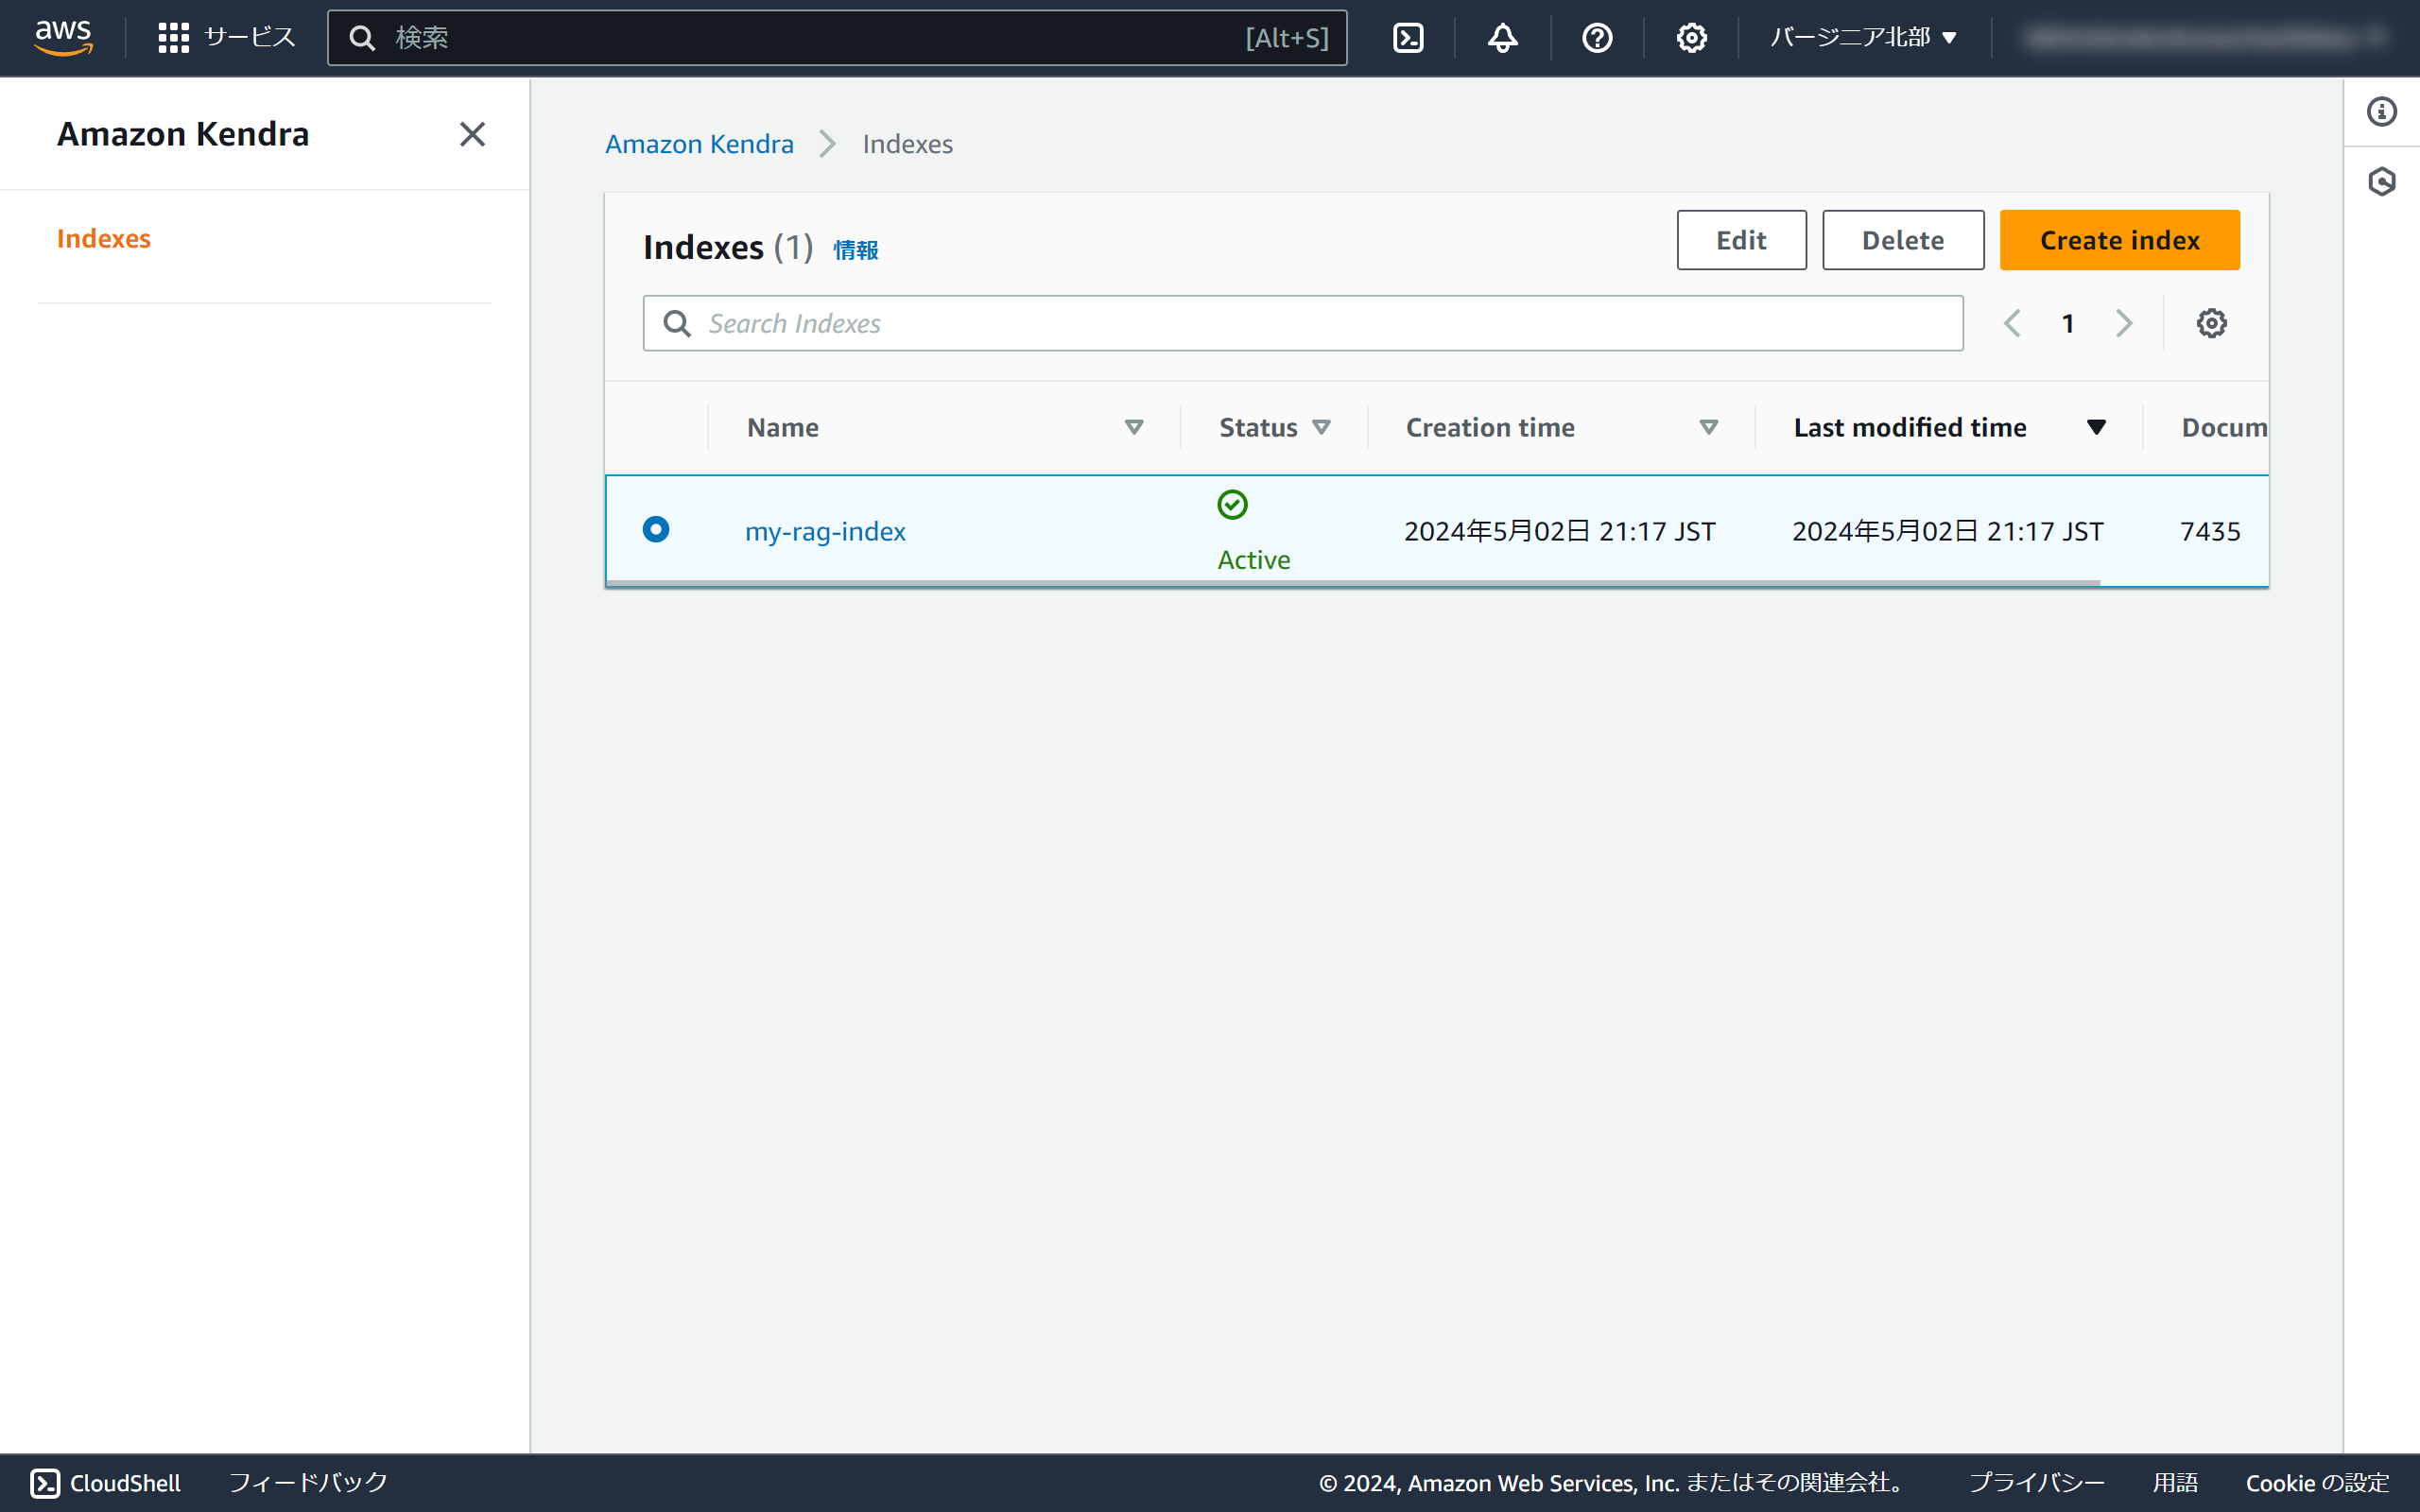Open the console settings gear in top bar
Image resolution: width=2420 pixels, height=1512 pixels.
[x=1691, y=38]
